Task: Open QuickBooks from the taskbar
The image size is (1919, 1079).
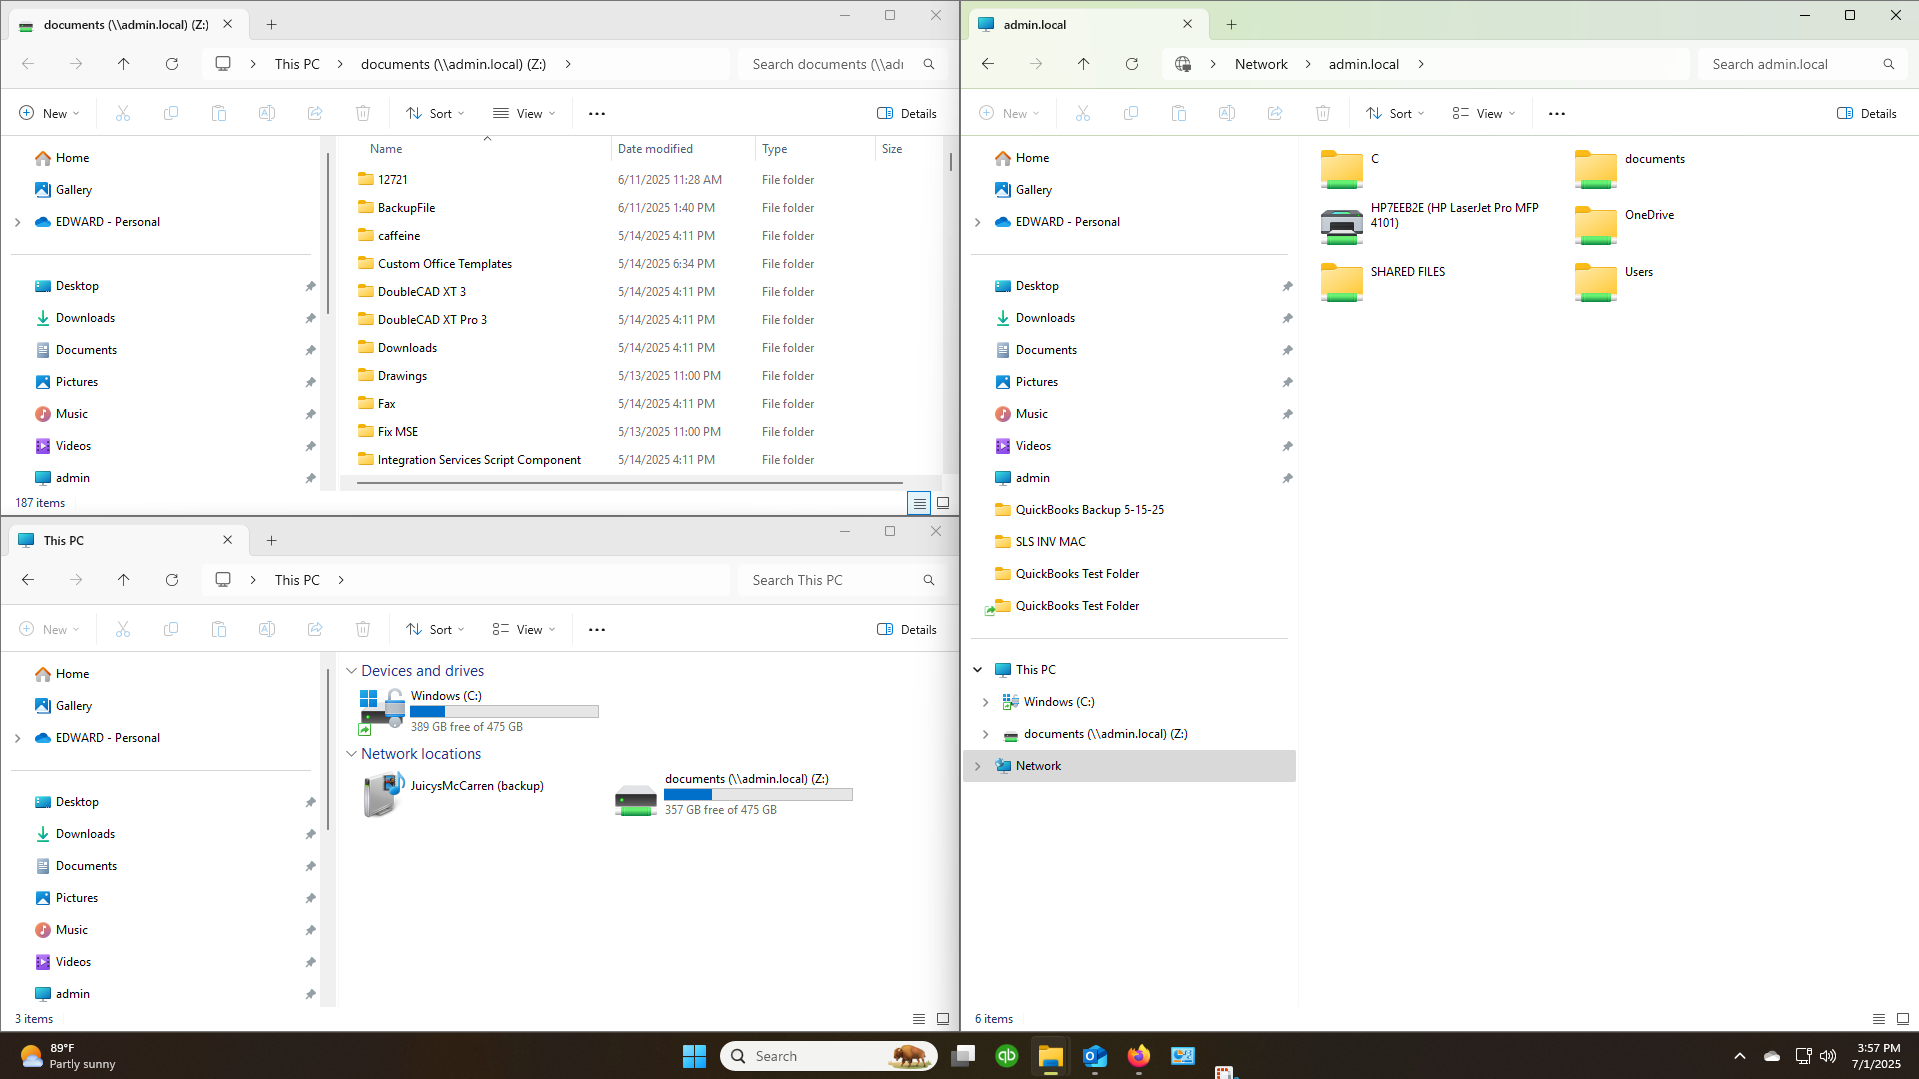Action: (1007, 1056)
